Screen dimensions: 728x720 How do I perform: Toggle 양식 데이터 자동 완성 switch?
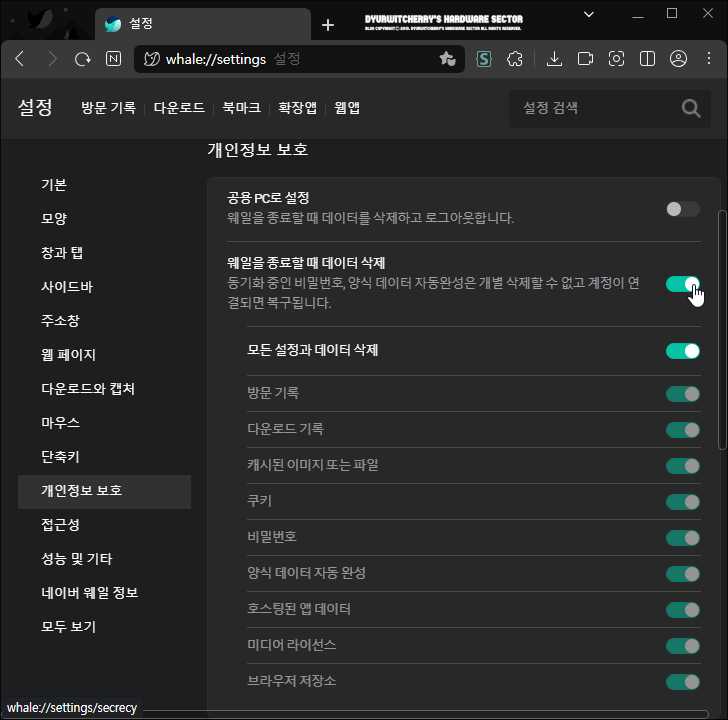click(x=682, y=574)
